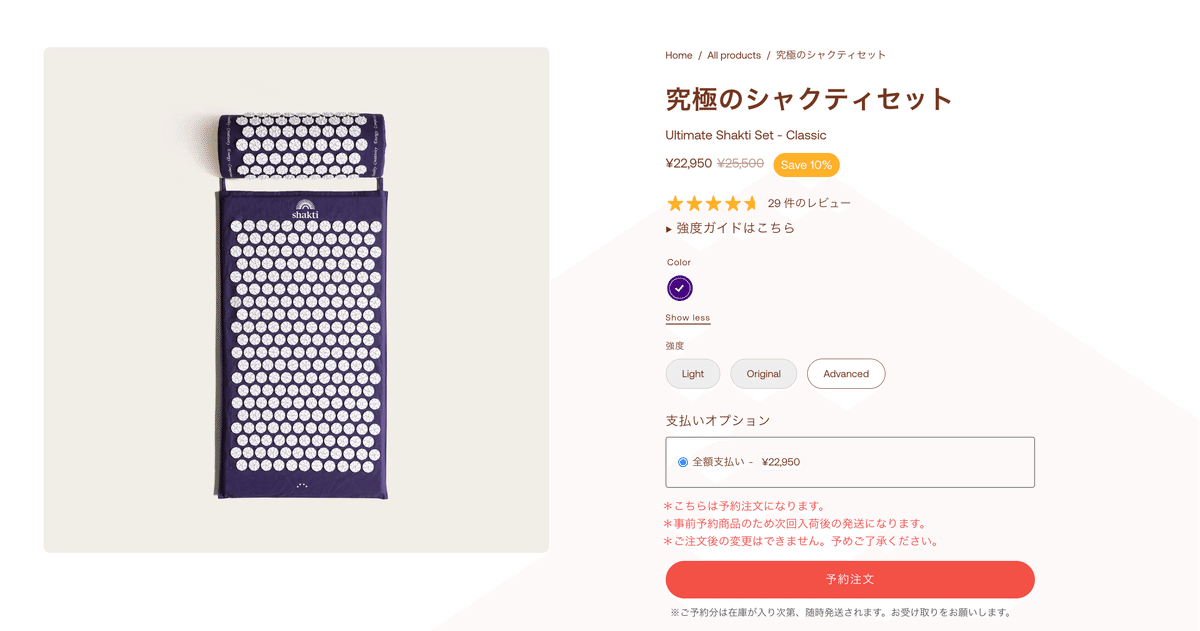
Task: Choose the Advanced intensity option
Action: point(846,373)
